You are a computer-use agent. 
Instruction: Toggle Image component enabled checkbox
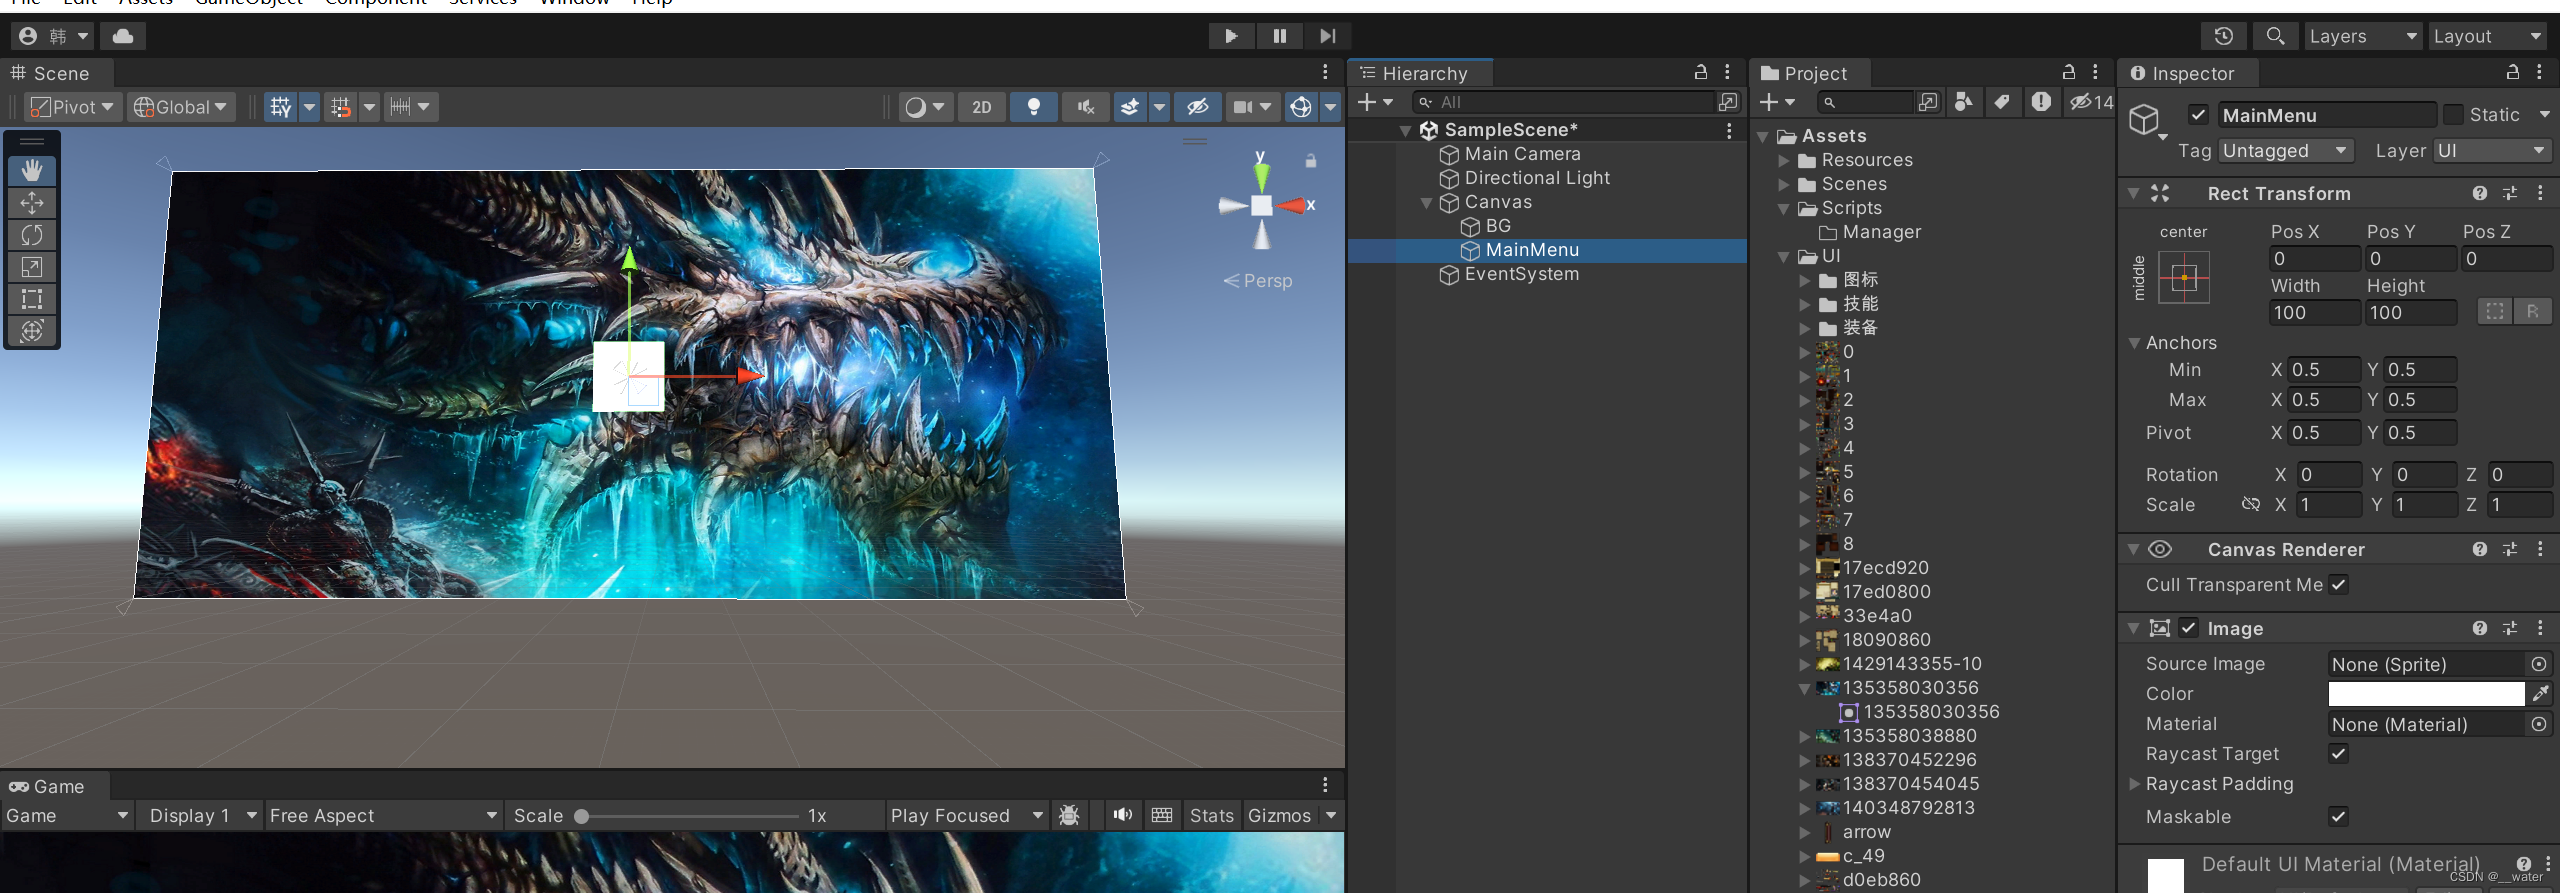tap(2189, 628)
